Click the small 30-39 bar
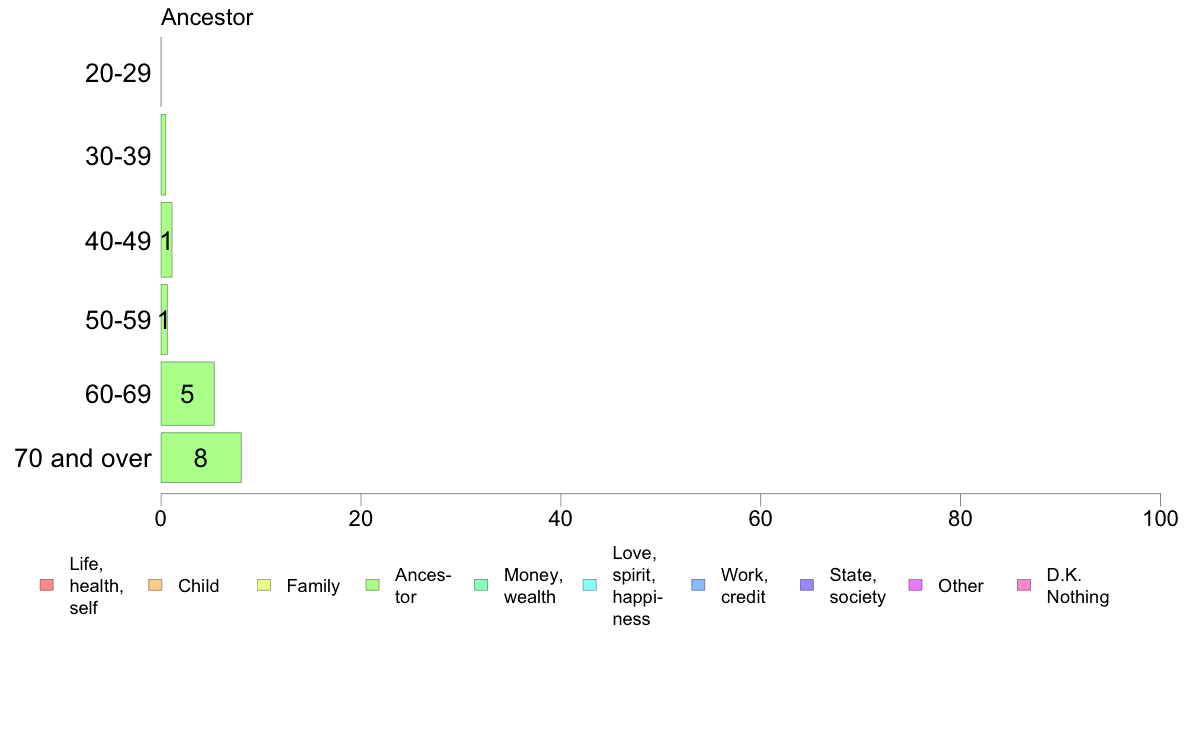The width and height of the screenshot is (1188, 736). pyautogui.click(x=163, y=155)
